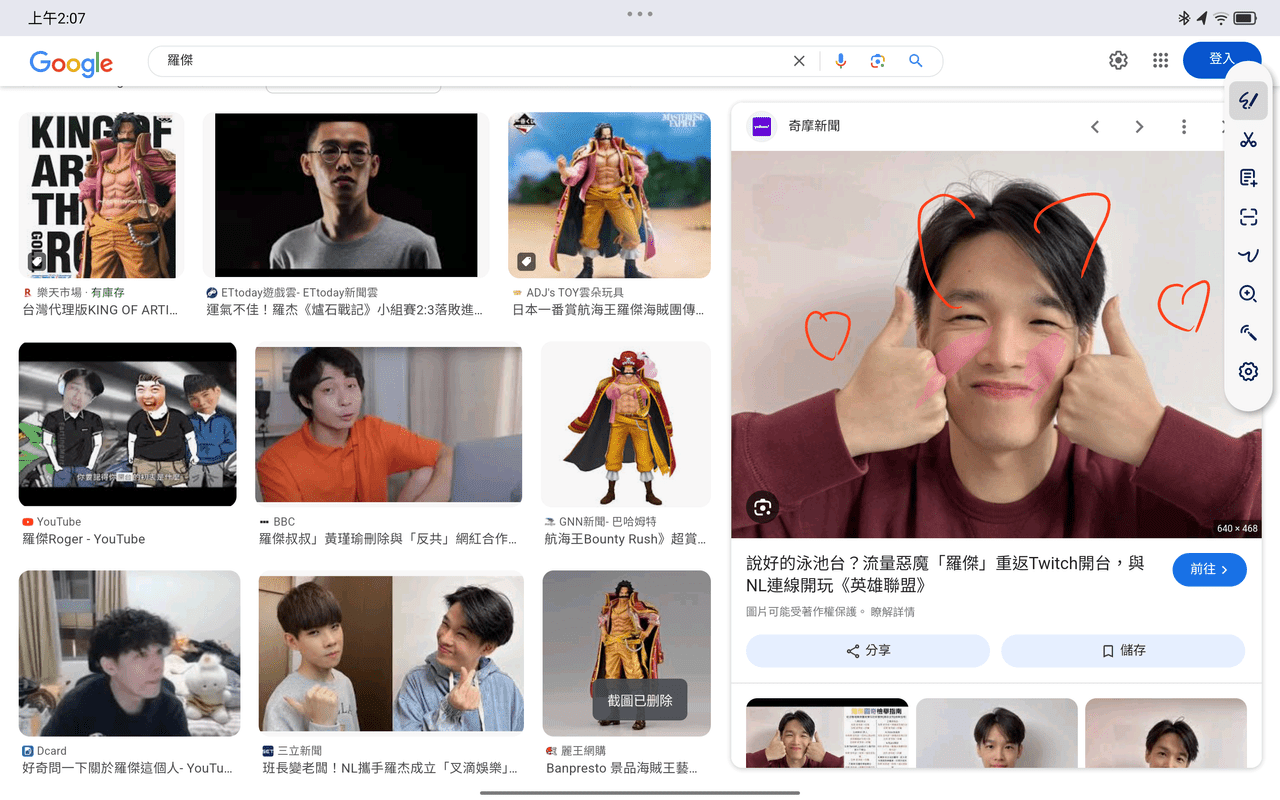Open the floating toolbar settings gear
The width and height of the screenshot is (1280, 800).
point(1248,371)
